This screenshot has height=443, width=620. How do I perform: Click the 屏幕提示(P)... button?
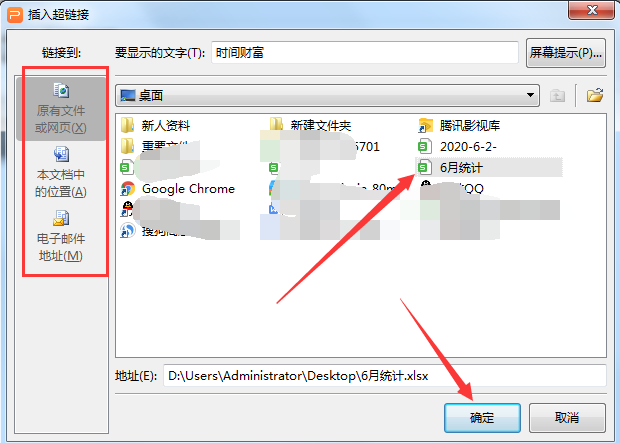566,53
